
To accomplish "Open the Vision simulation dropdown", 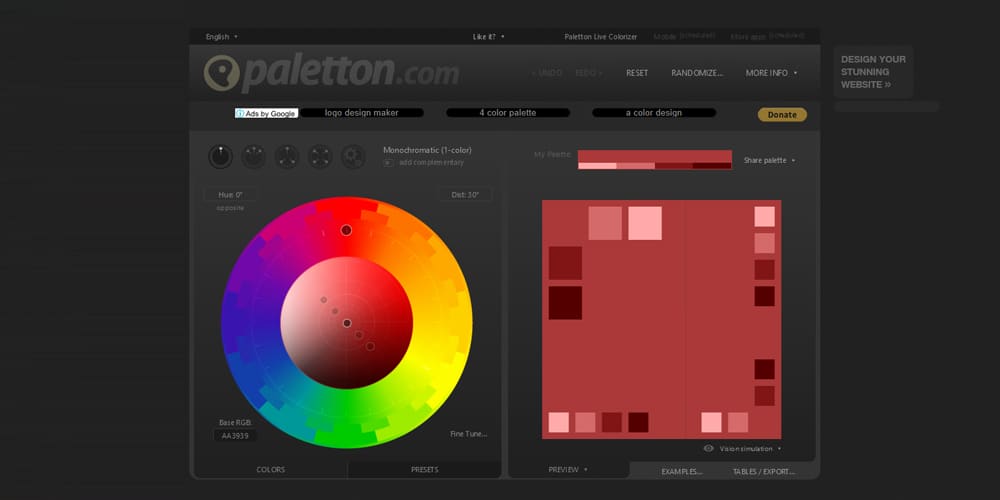I will click(750, 449).
